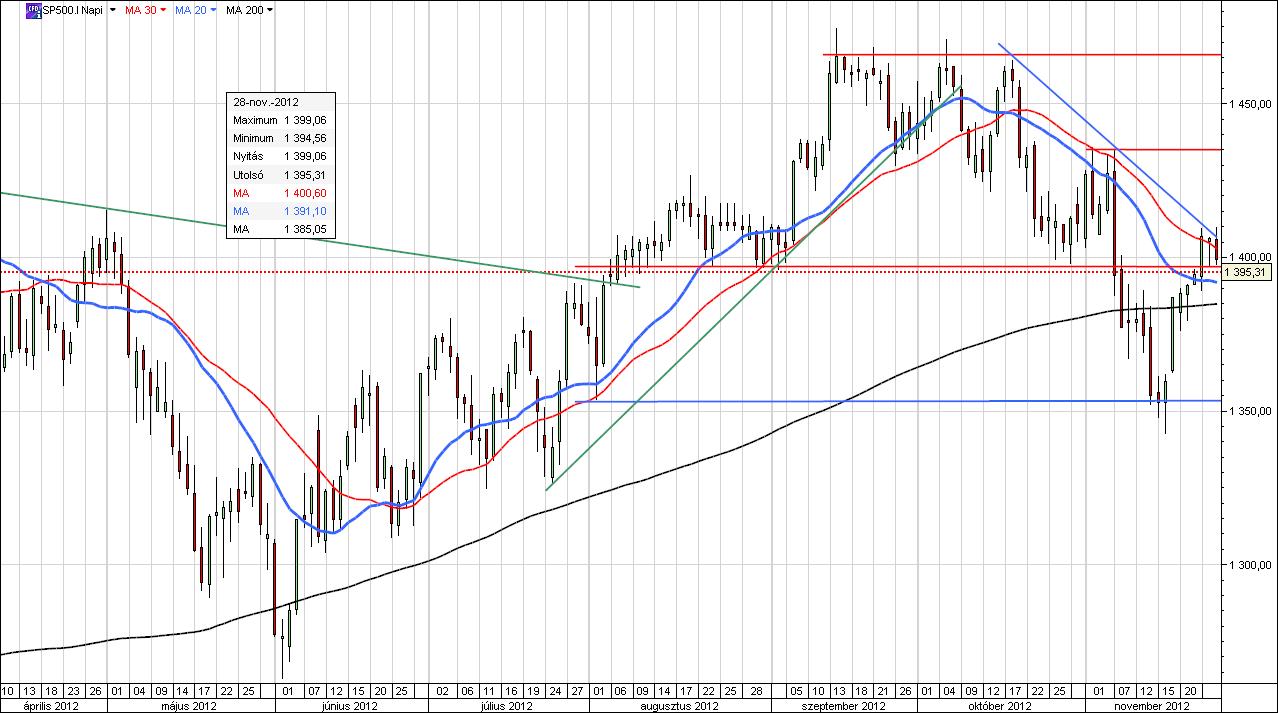Viewport: 1278px width, 713px height.
Task: Select the blue horizontal support line near 1 350
Action: coord(898,401)
